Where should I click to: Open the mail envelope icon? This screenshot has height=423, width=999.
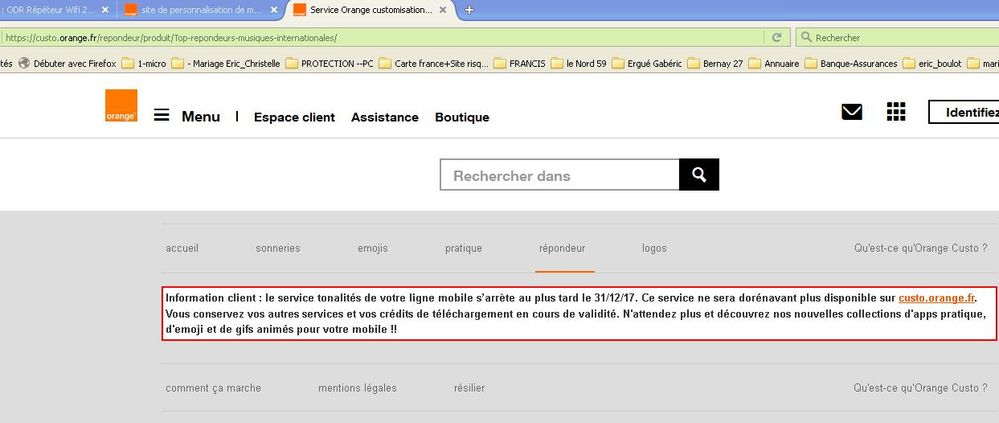(x=852, y=112)
